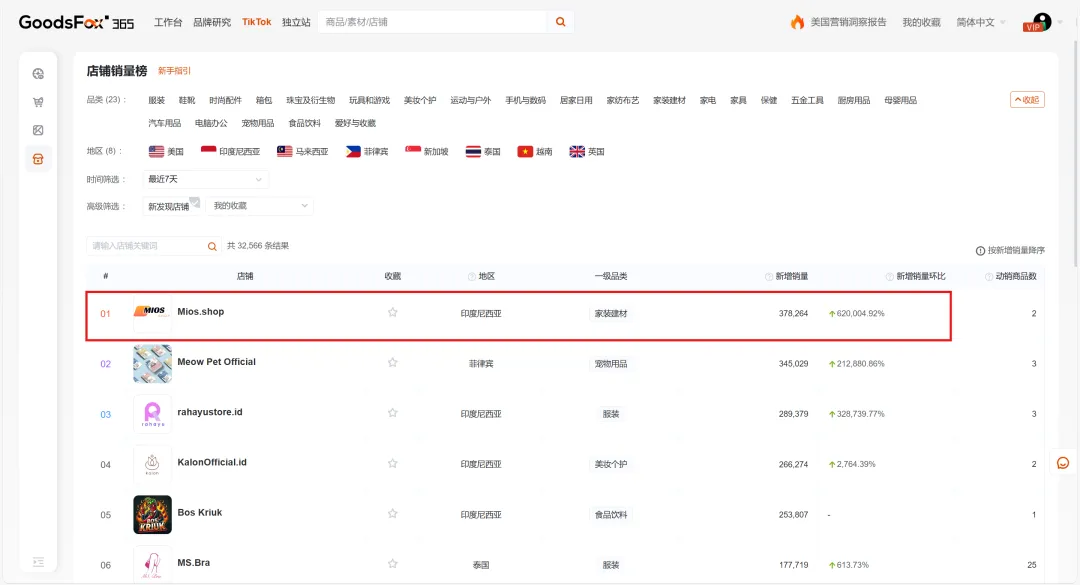
Task: Open the Mios.shop store name
Action: click(200, 311)
